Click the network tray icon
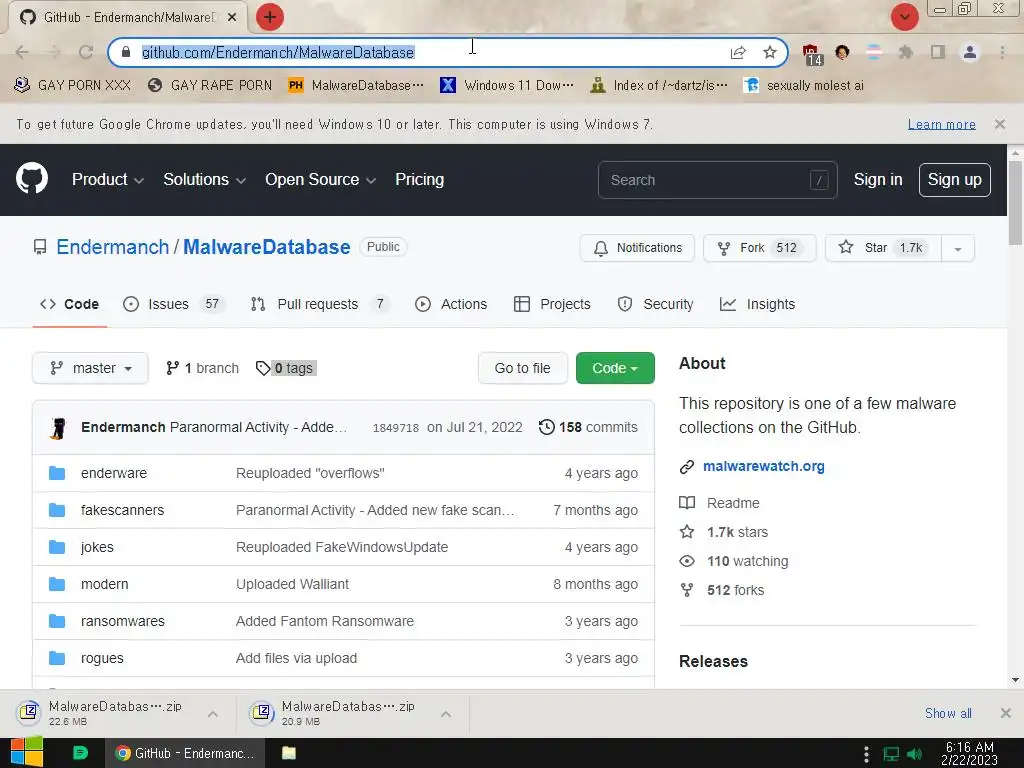The width and height of the screenshot is (1024, 768). click(x=891, y=754)
